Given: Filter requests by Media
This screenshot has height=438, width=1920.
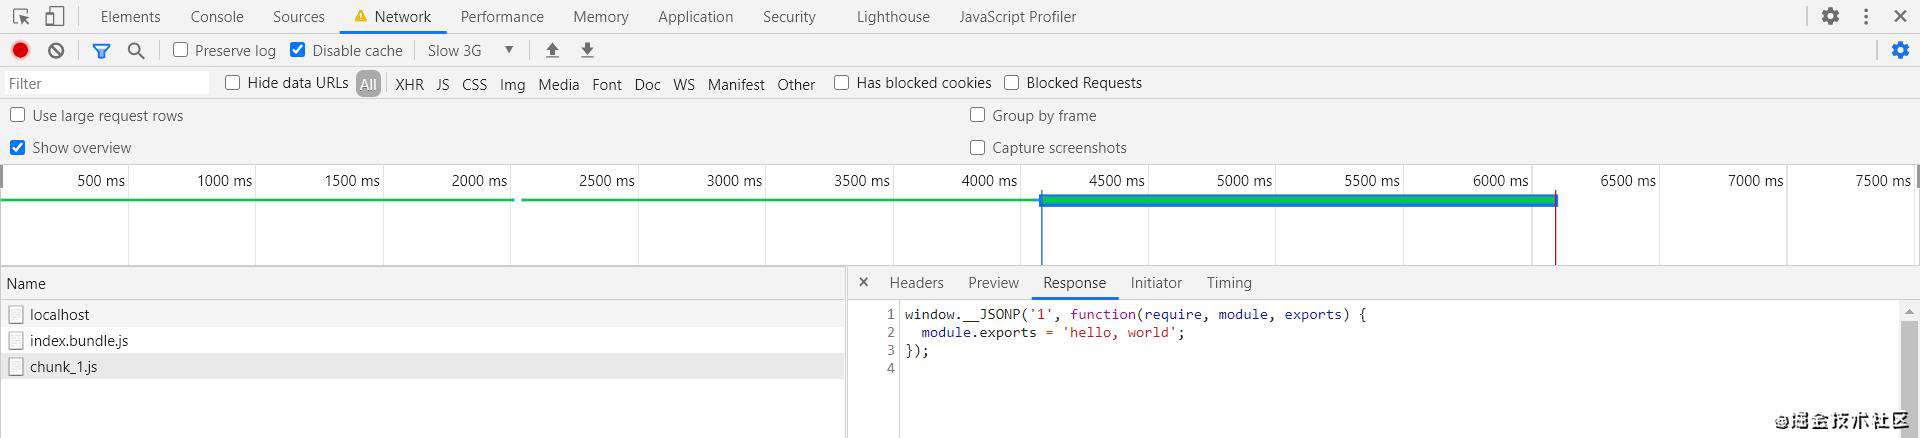Looking at the screenshot, I should point(558,84).
